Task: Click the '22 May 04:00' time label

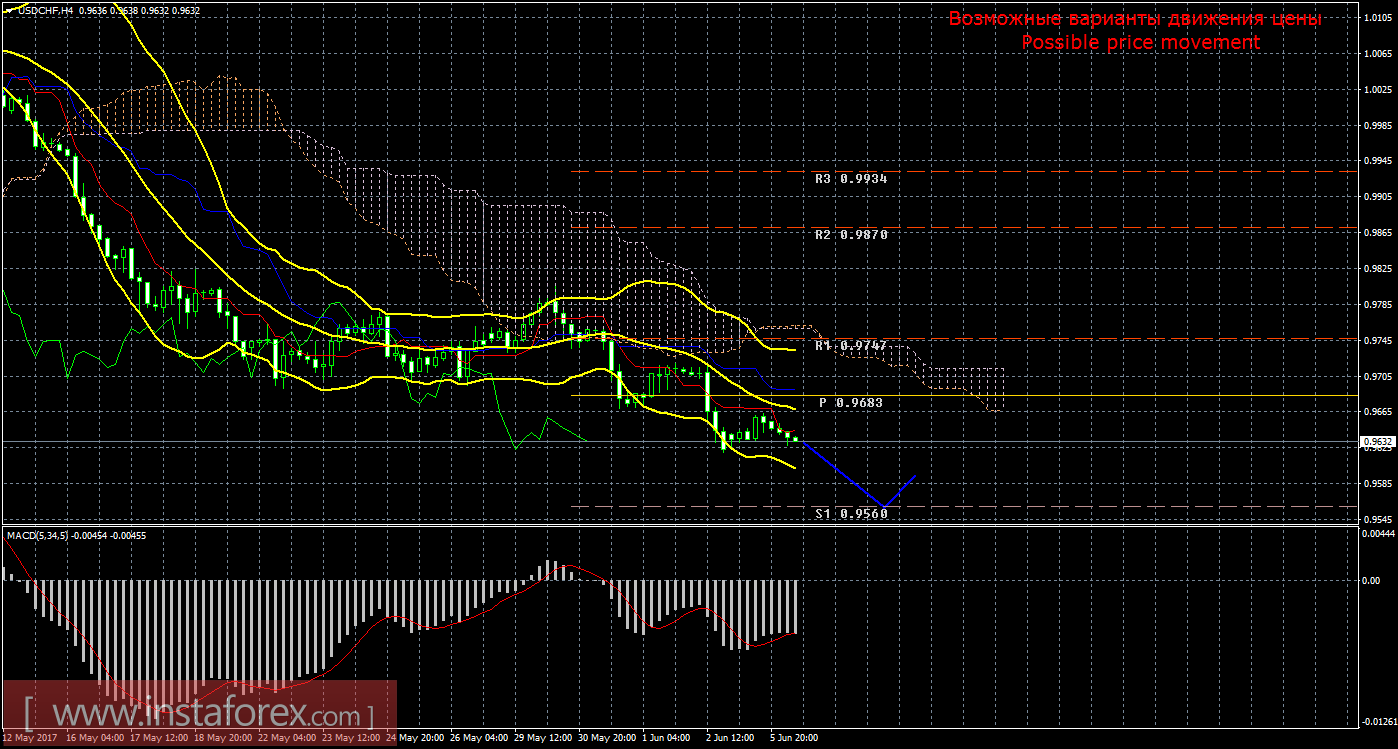Action: tap(287, 738)
